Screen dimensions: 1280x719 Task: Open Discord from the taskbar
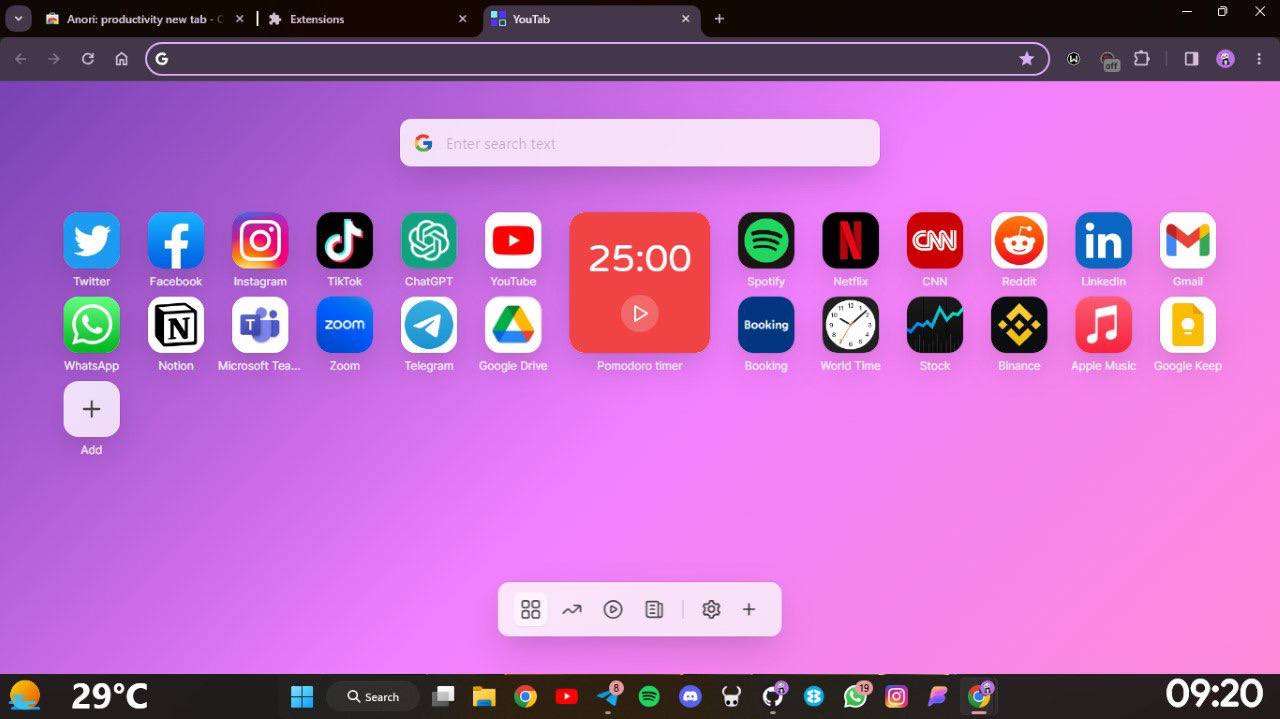690,696
